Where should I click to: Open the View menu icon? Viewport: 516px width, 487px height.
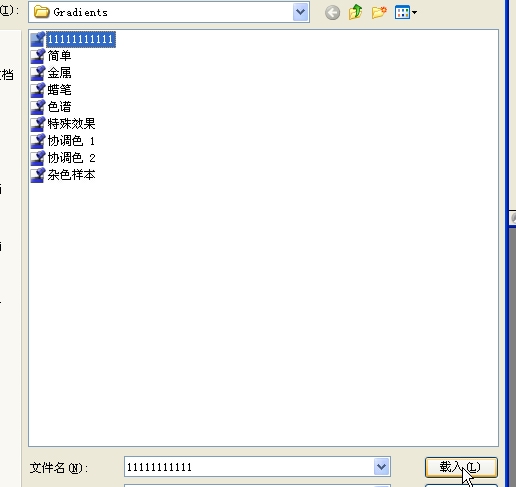tap(402, 13)
